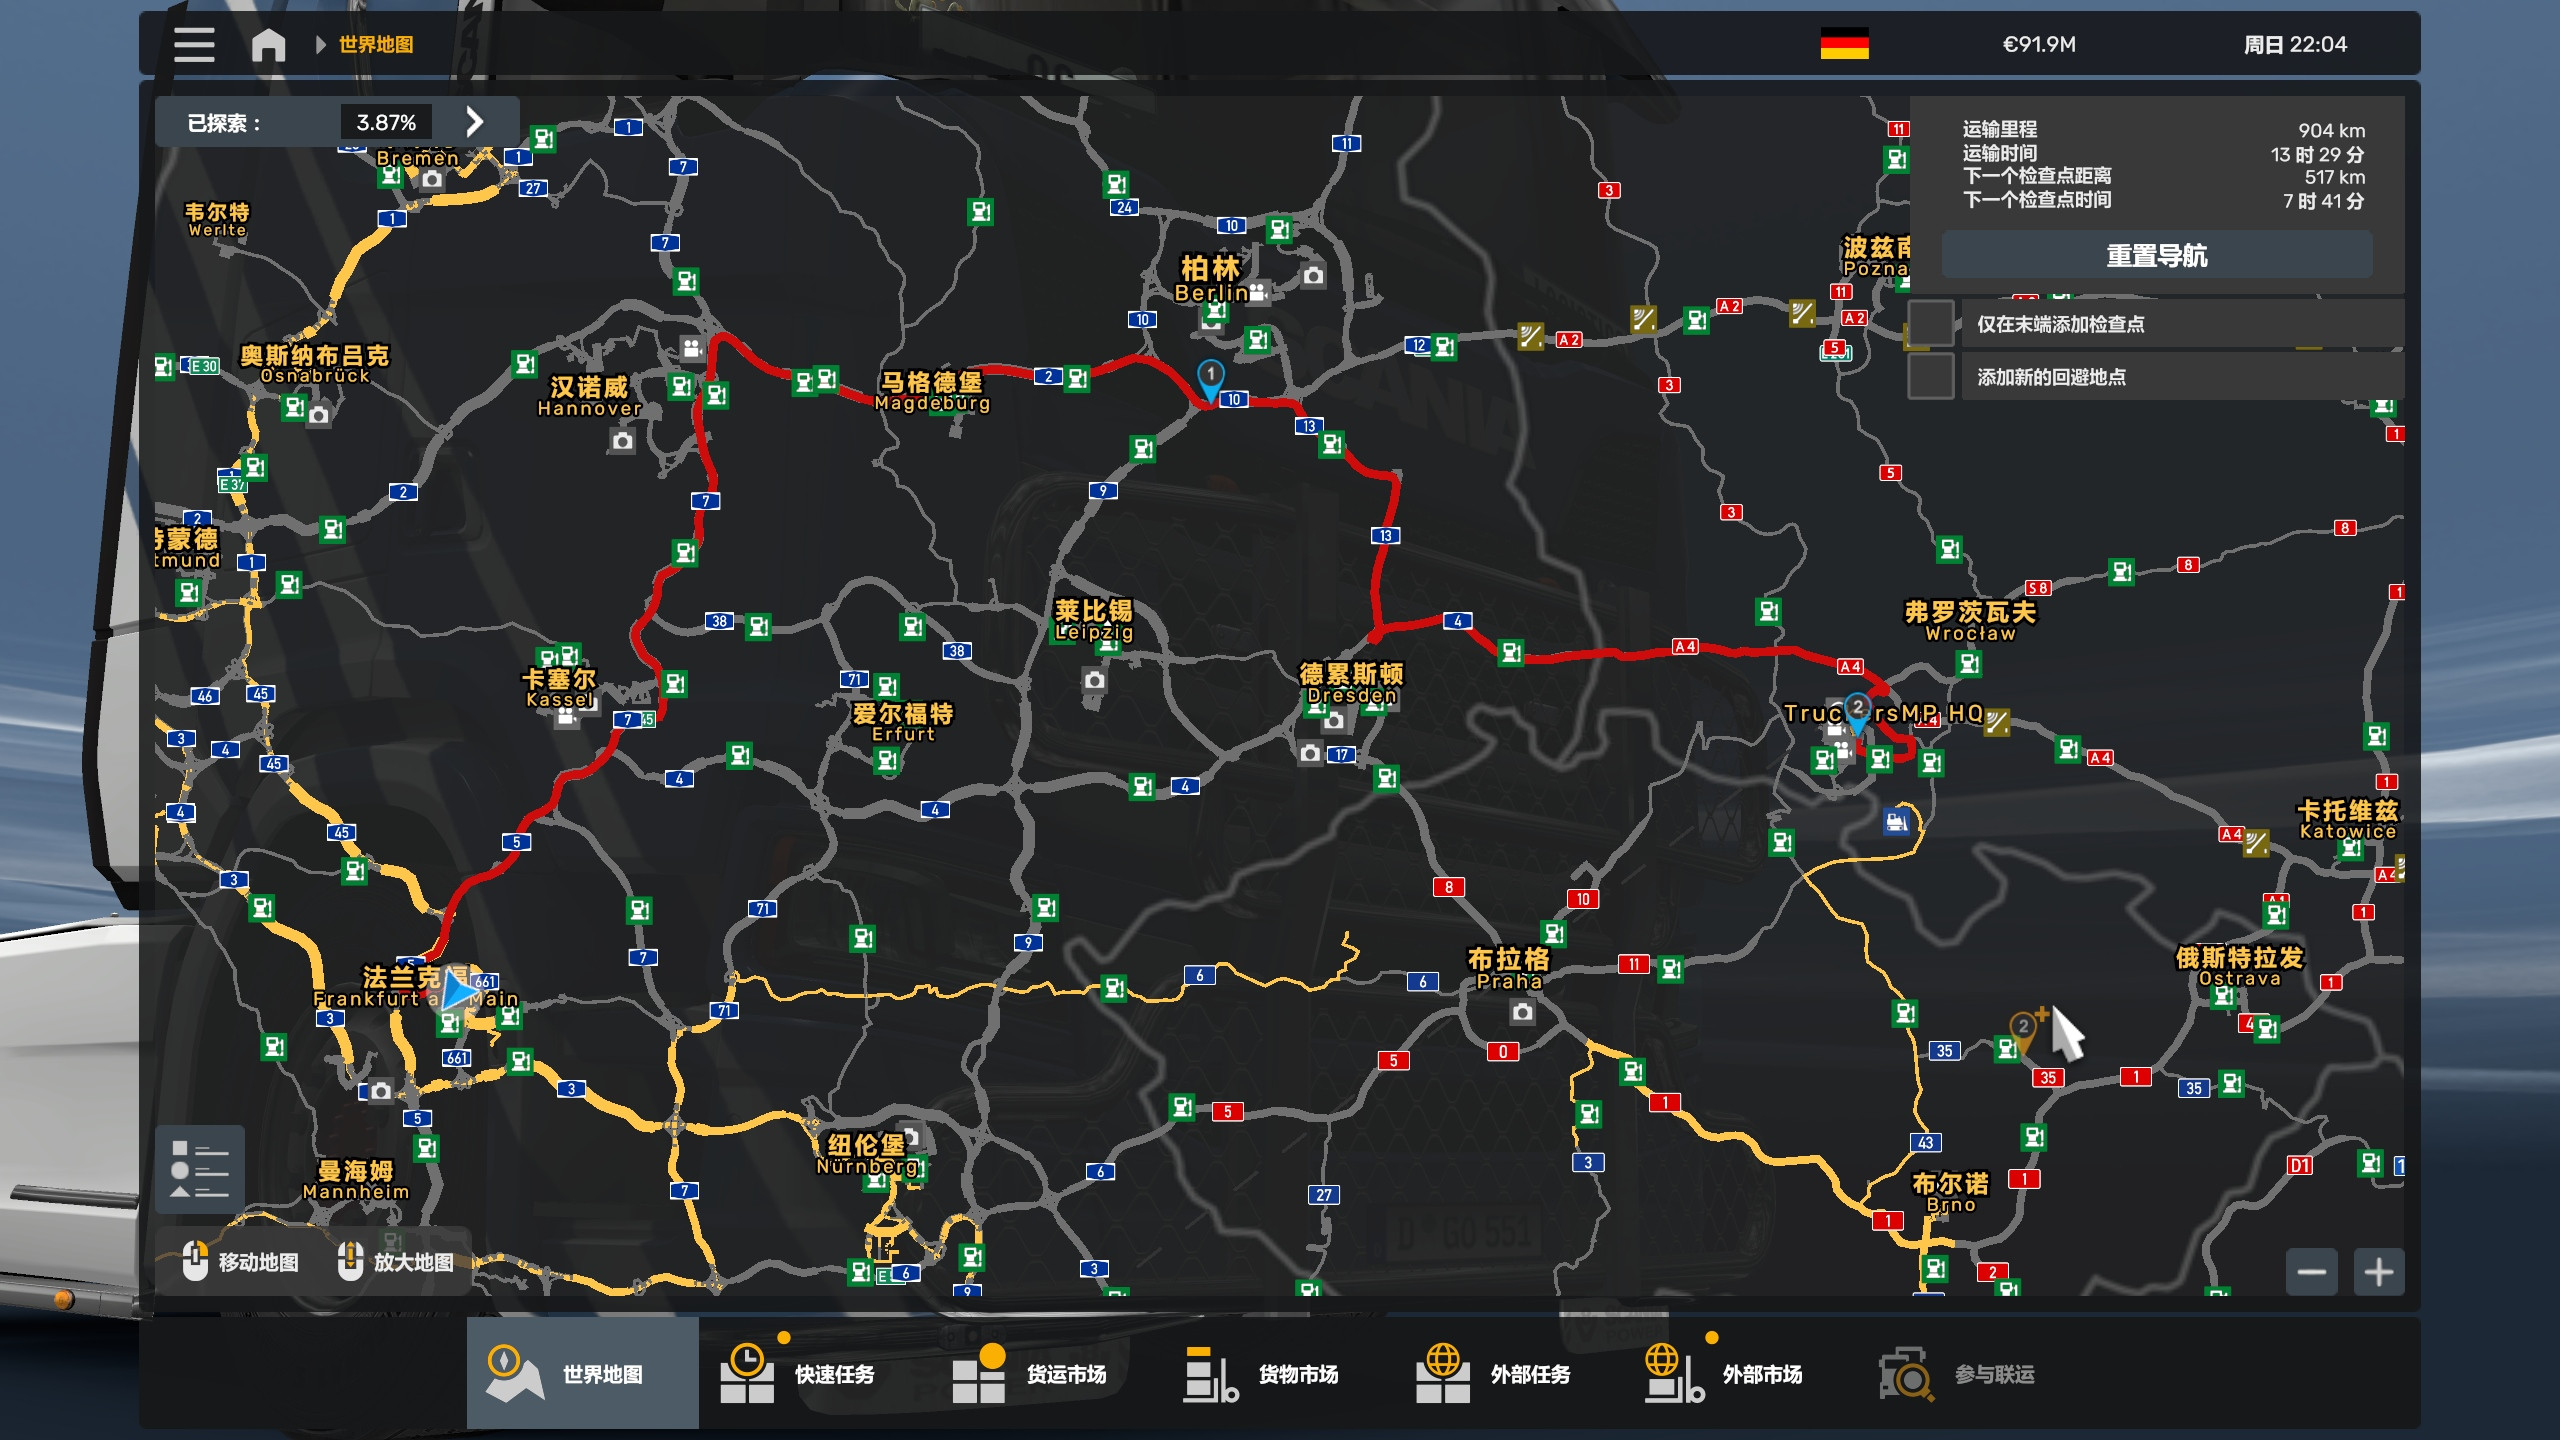Expand the 已探索 exploration arrow

[x=475, y=122]
